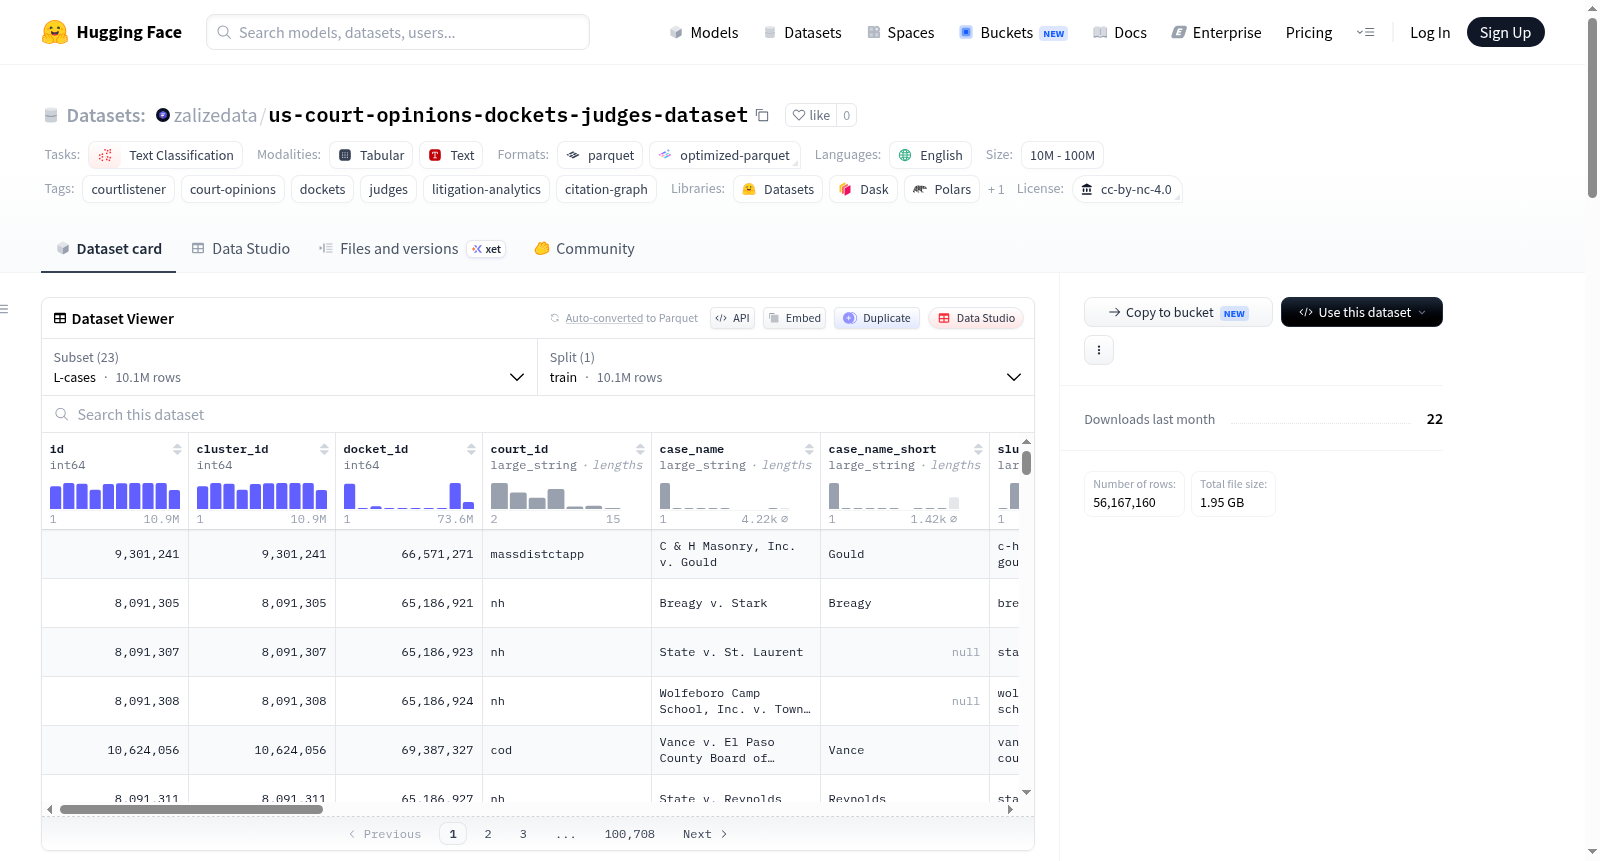Switch to the Dataset card tab

pyautogui.click(x=108, y=249)
